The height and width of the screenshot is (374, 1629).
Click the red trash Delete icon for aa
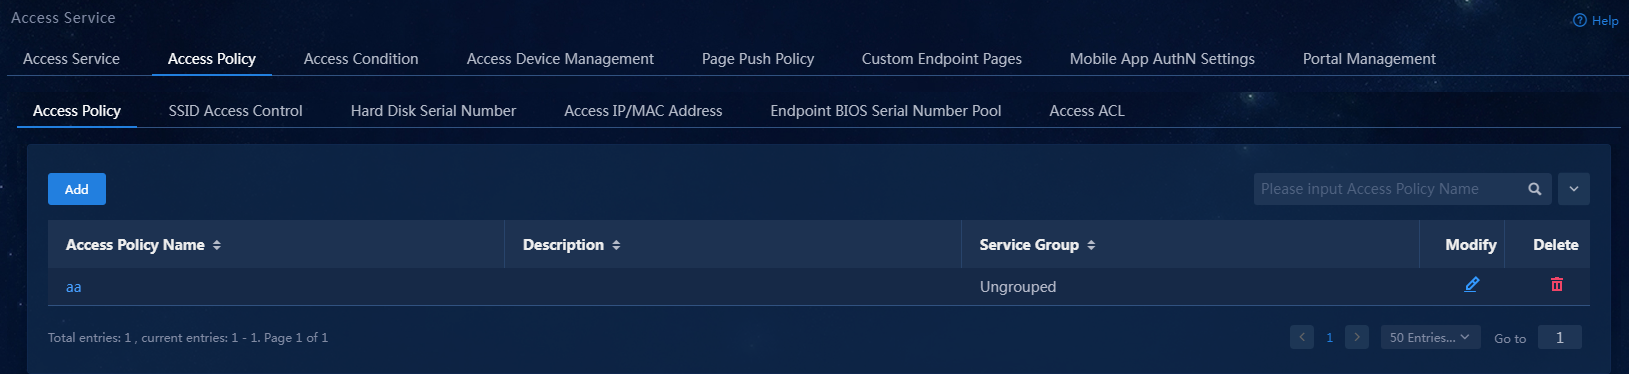(x=1556, y=285)
